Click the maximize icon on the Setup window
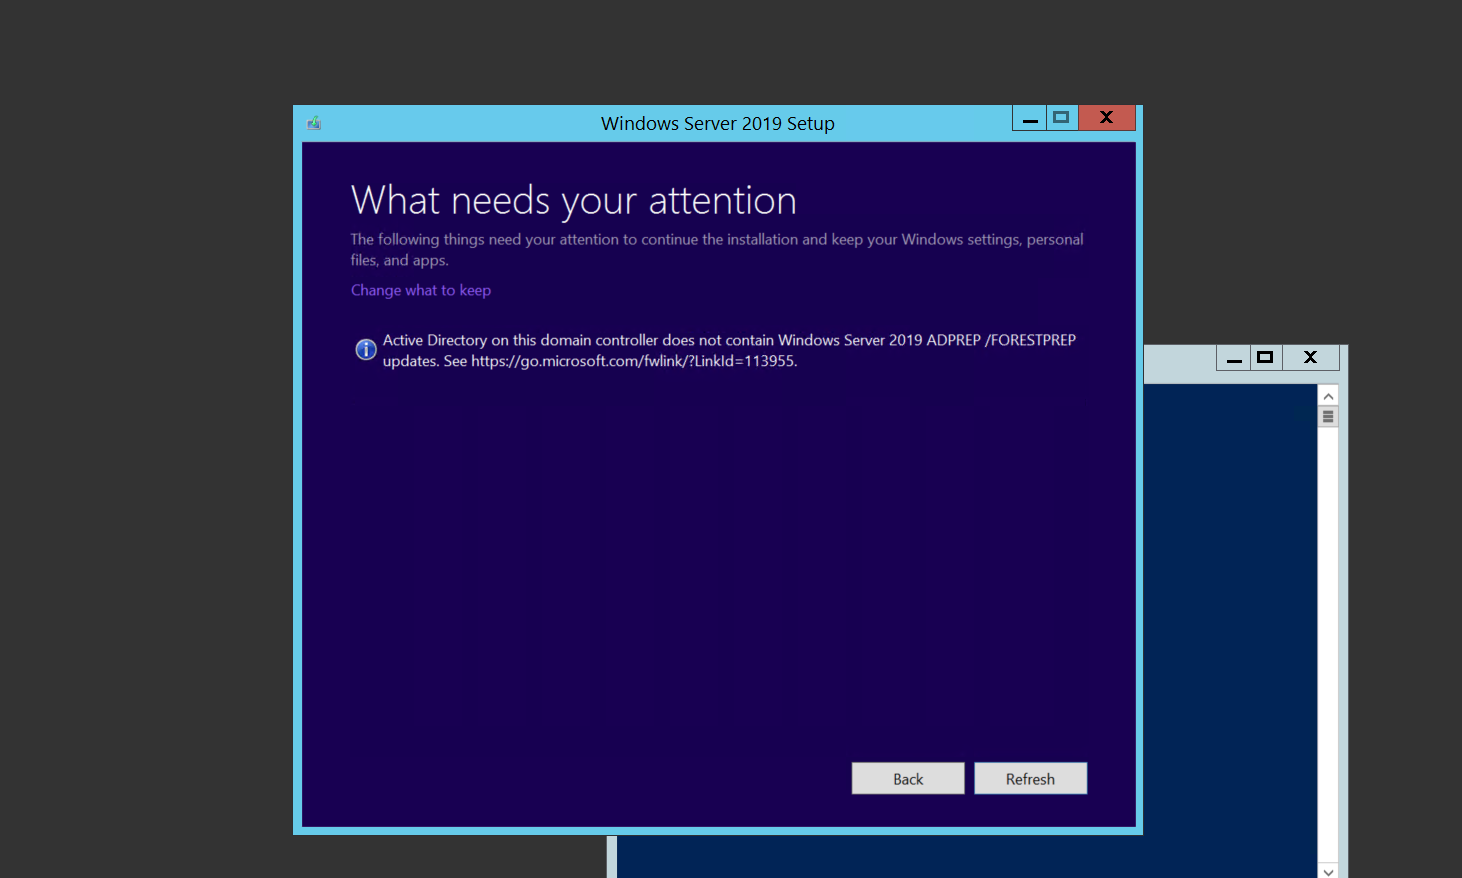 point(1061,117)
